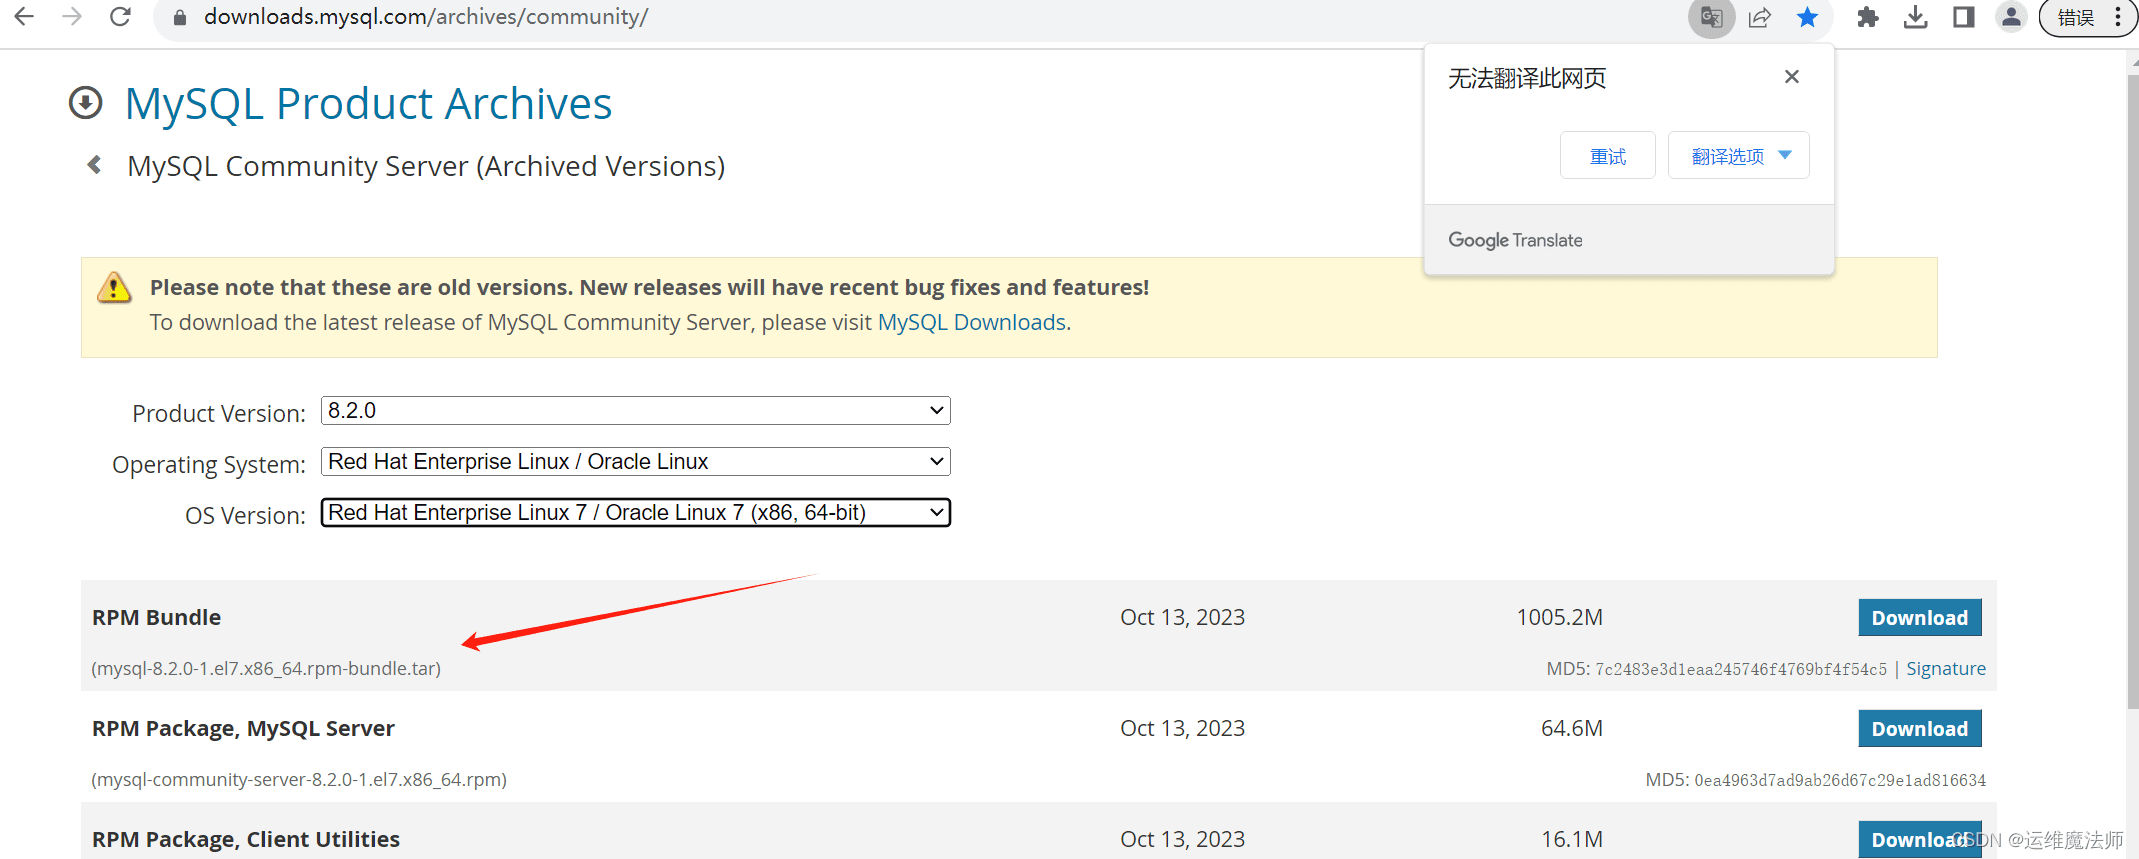Click the download circle icon beside MySQL Product Archives
Screen dimensions: 2139x859
[x=86, y=103]
